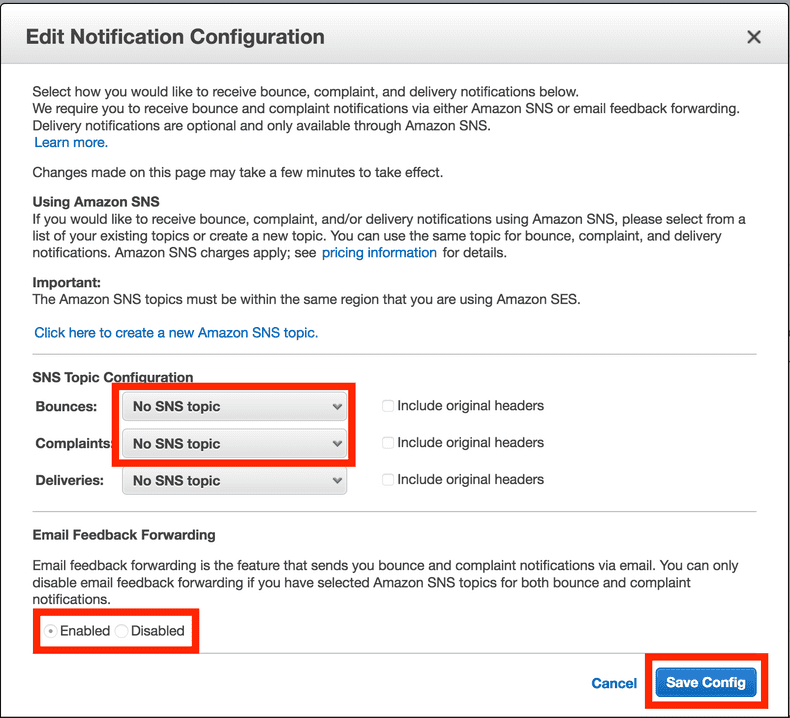Image resolution: width=790 pixels, height=718 pixels.
Task: Click the Using Amazon SNS heading
Action: click(x=96, y=202)
